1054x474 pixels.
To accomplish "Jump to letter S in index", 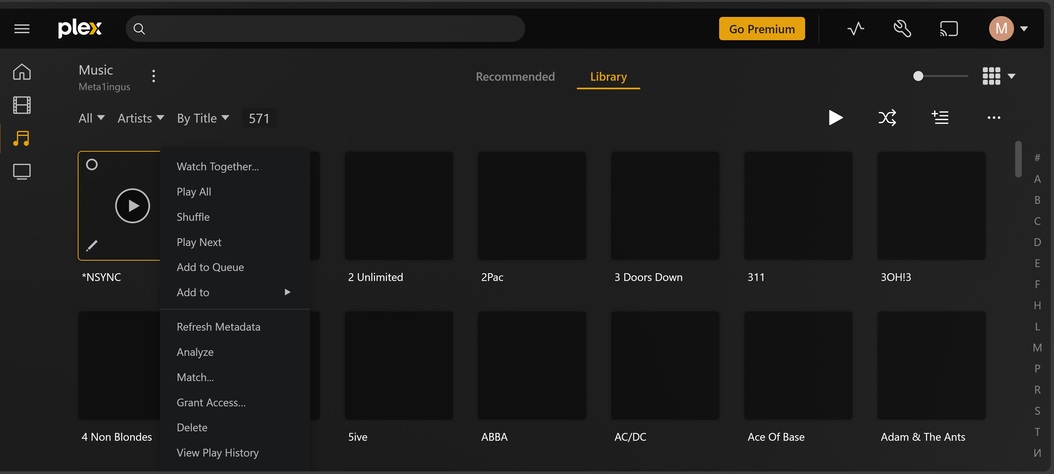I will 1037,411.
